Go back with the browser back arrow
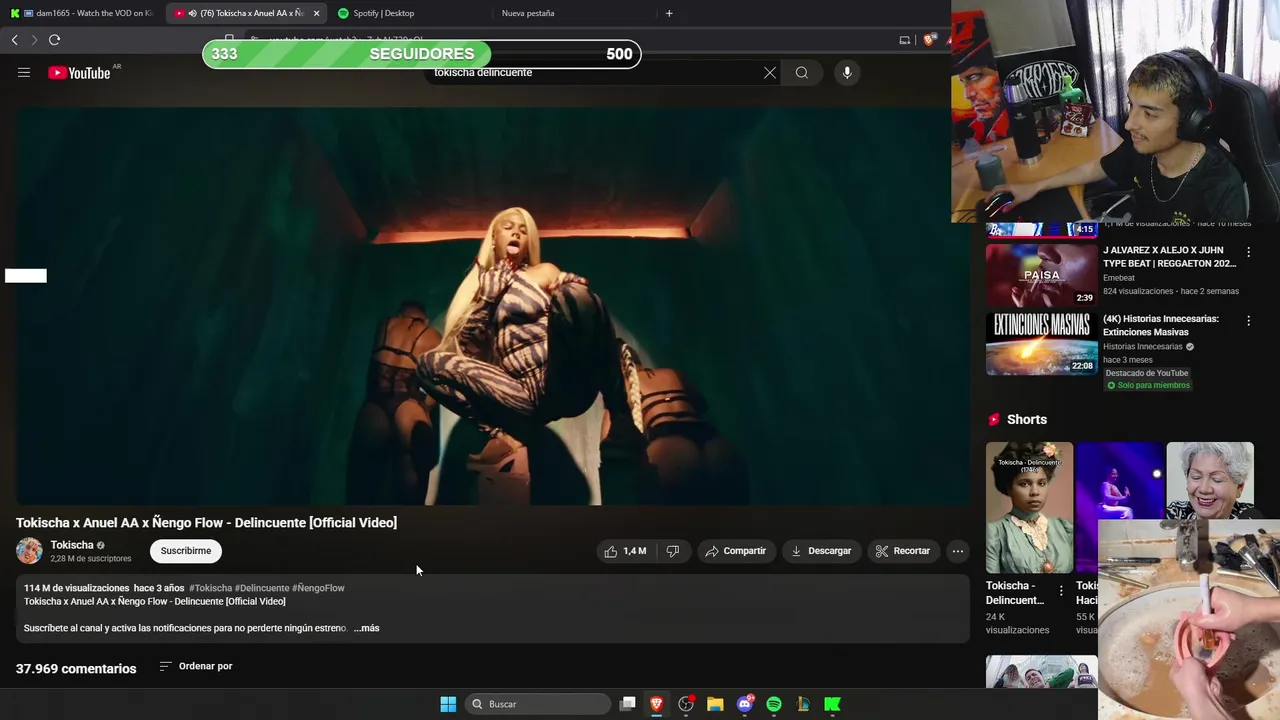The width and height of the screenshot is (1280, 720). pos(14,40)
